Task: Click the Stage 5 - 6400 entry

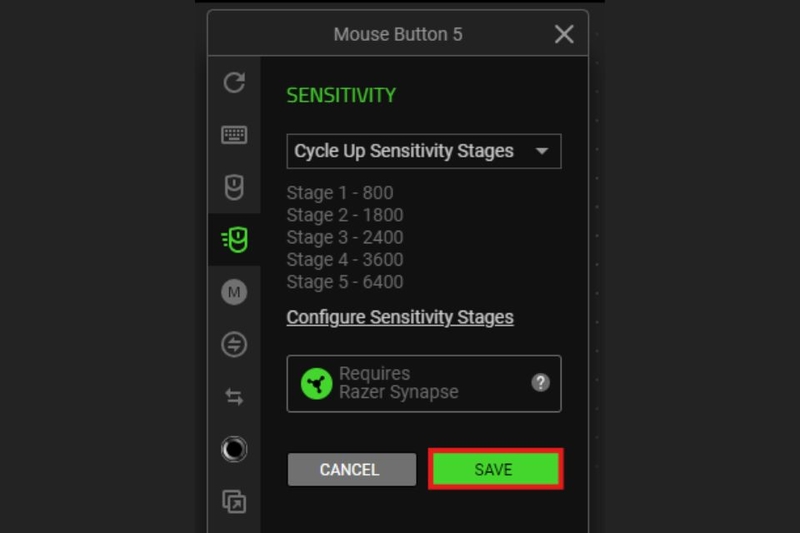Action: point(345,282)
